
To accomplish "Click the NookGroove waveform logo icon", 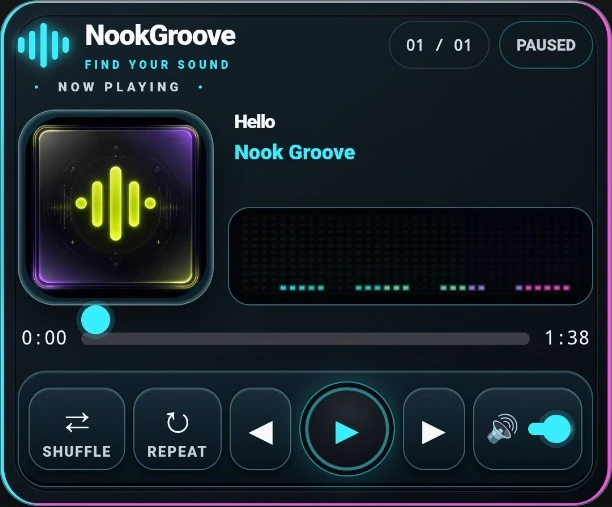I will [43, 44].
